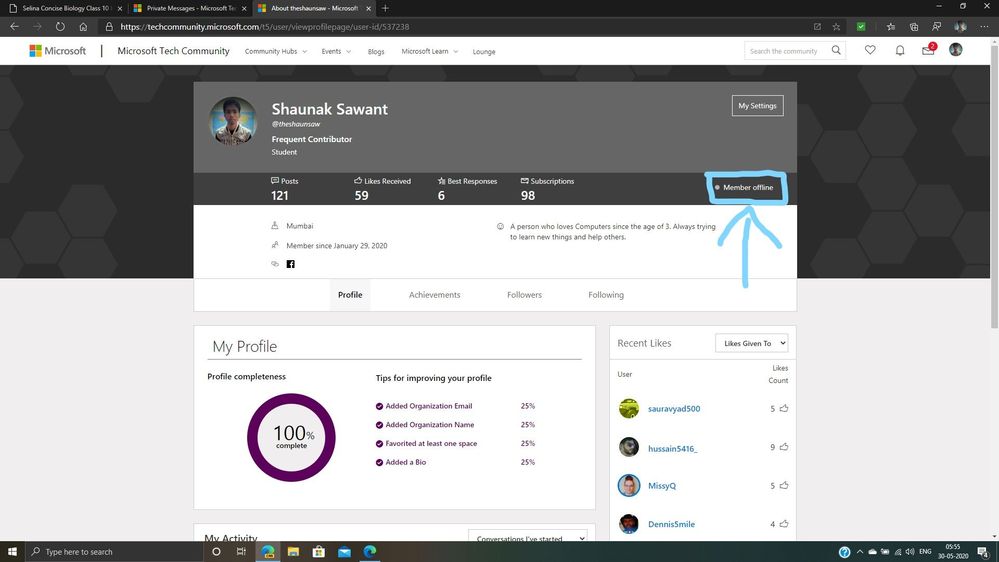
Task: Click Favorited at least one space tip
Action: pos(431,443)
